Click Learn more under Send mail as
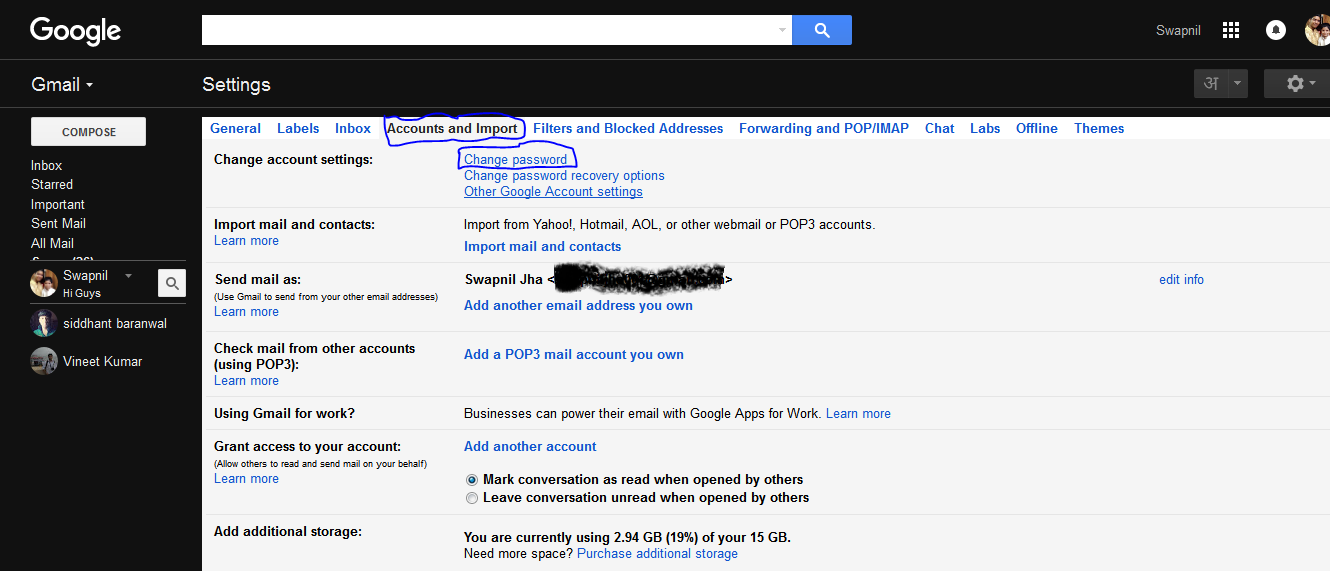This screenshot has width=1330, height=571. pyautogui.click(x=246, y=311)
